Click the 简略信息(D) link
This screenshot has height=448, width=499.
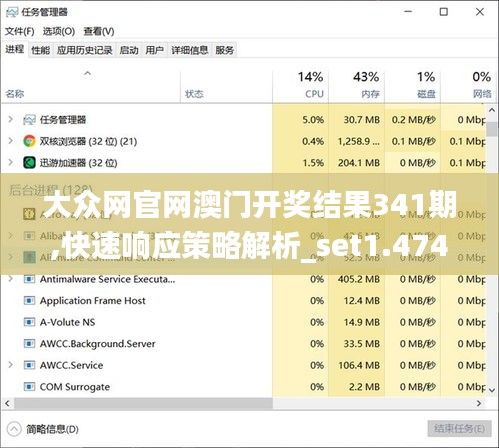tap(52, 429)
